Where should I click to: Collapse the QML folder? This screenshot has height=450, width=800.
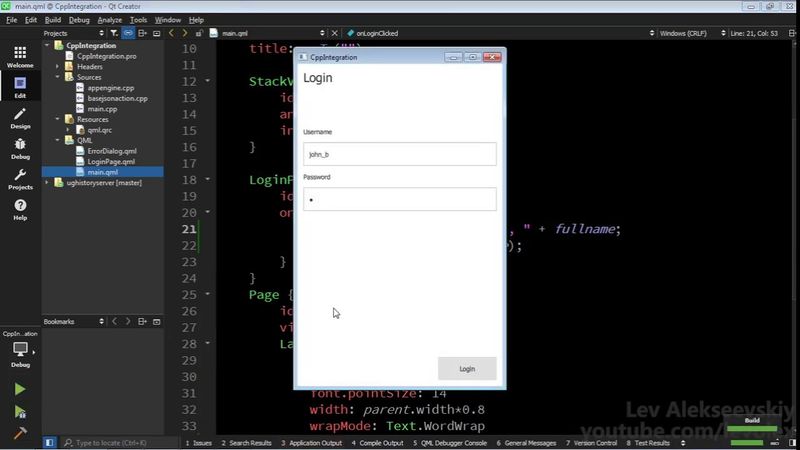[x=58, y=140]
